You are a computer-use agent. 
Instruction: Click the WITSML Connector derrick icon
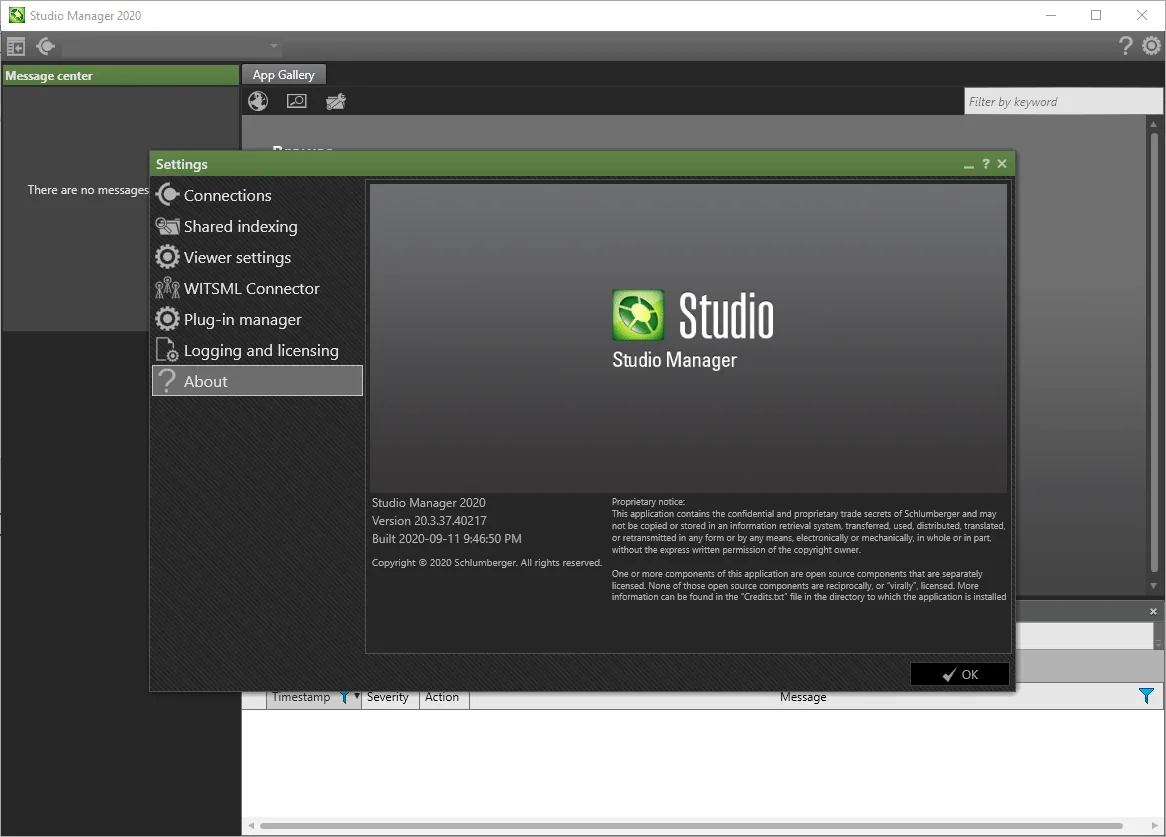[167, 288]
